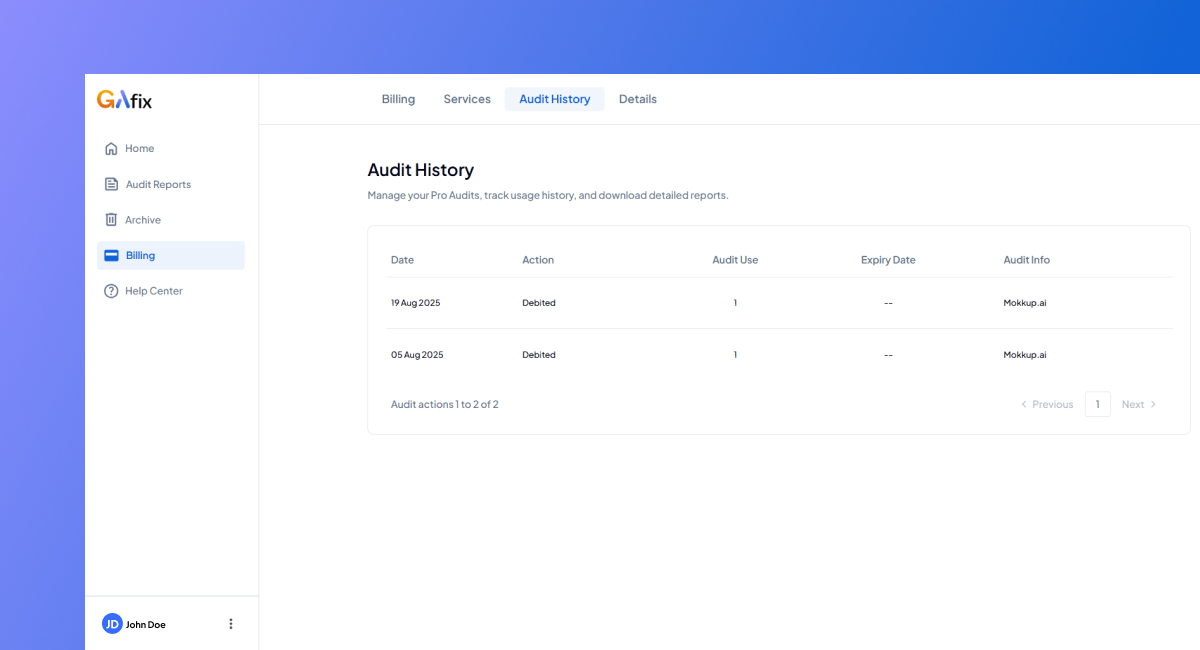The image size is (1200, 650).
Task: Switch to the Details tab
Action: pyautogui.click(x=638, y=99)
